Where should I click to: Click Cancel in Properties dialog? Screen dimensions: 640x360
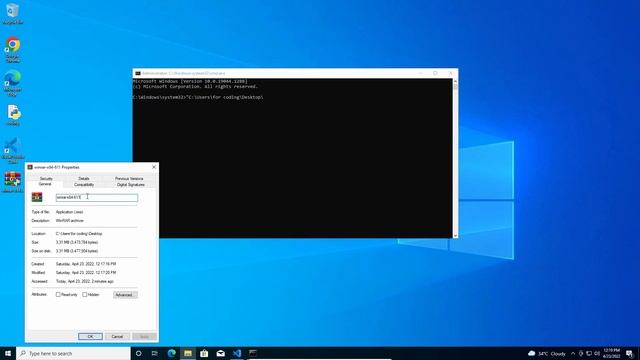pos(117,336)
